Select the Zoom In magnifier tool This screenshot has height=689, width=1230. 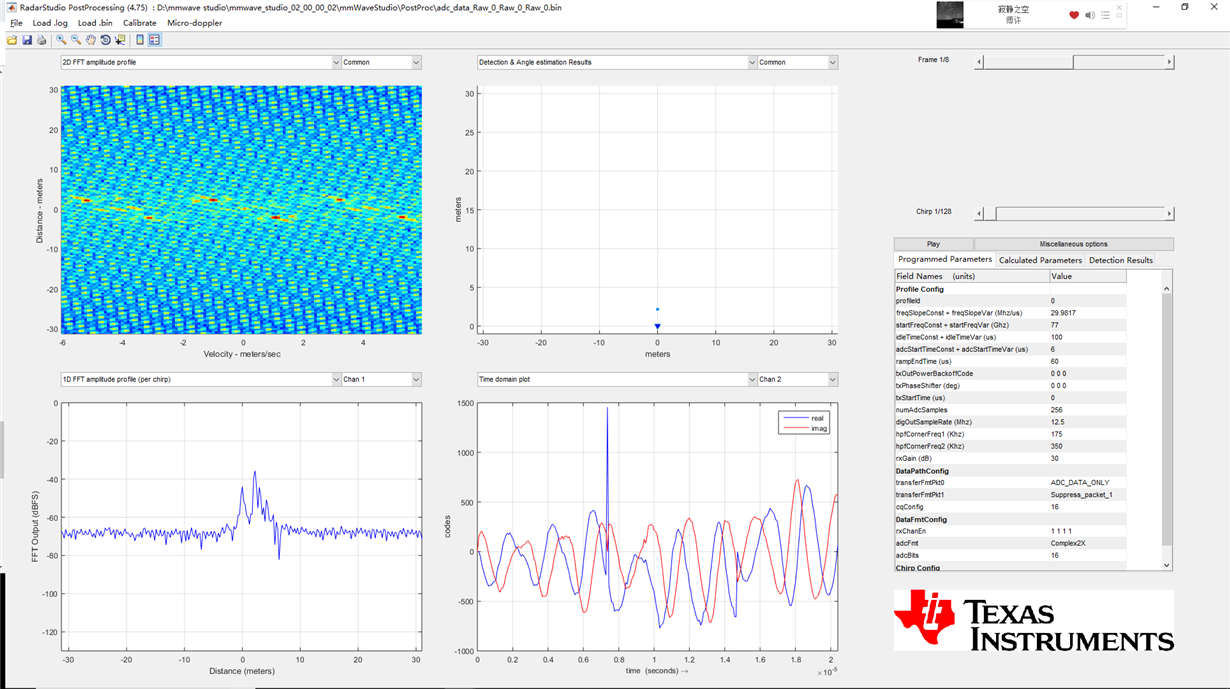point(61,40)
